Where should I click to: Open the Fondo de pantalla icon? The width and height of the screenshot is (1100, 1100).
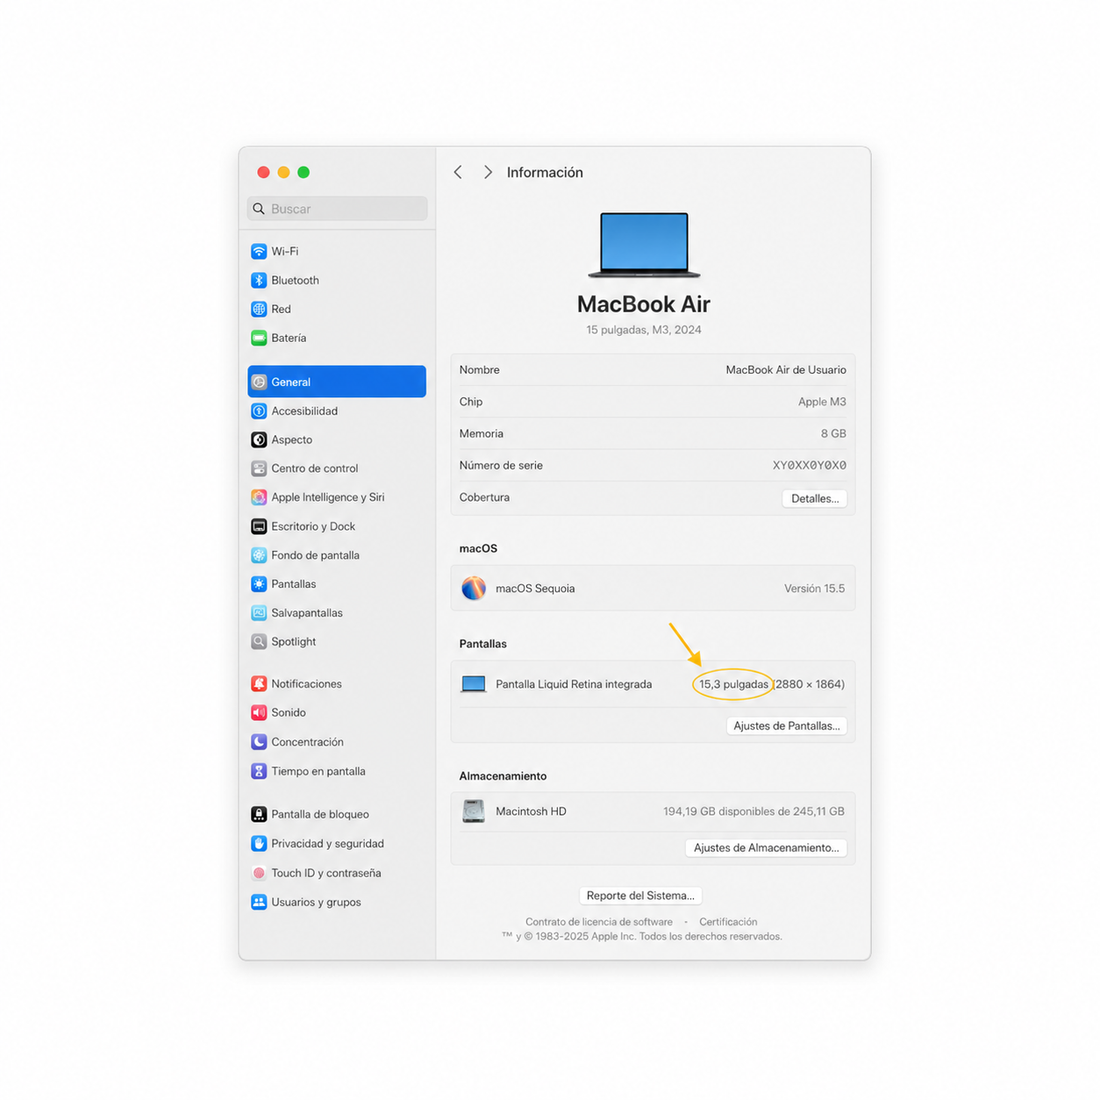point(259,555)
